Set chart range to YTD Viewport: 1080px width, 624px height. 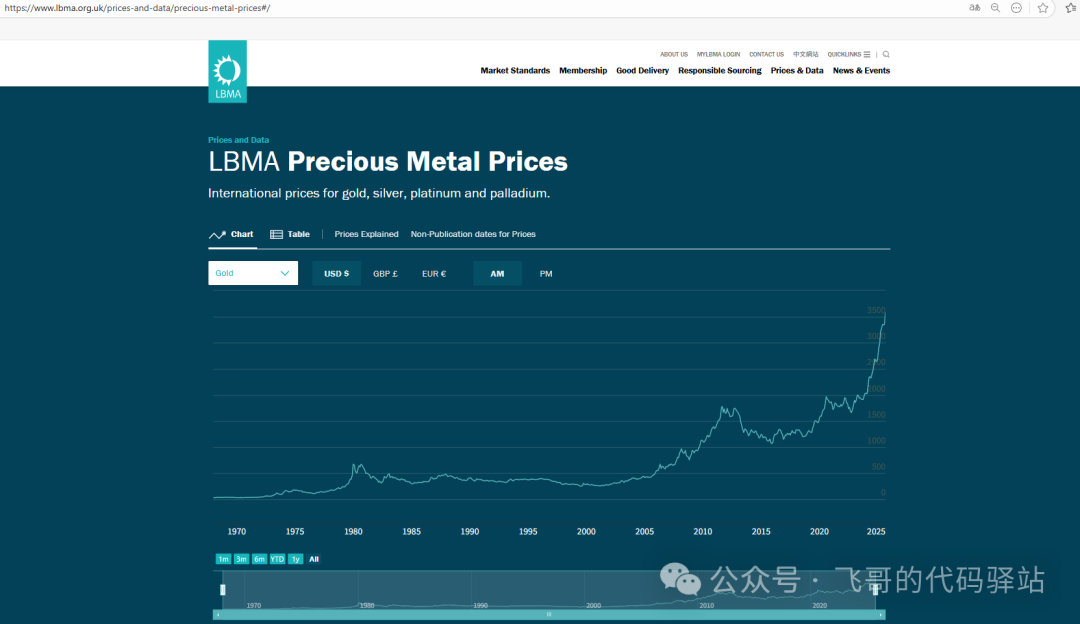277,559
